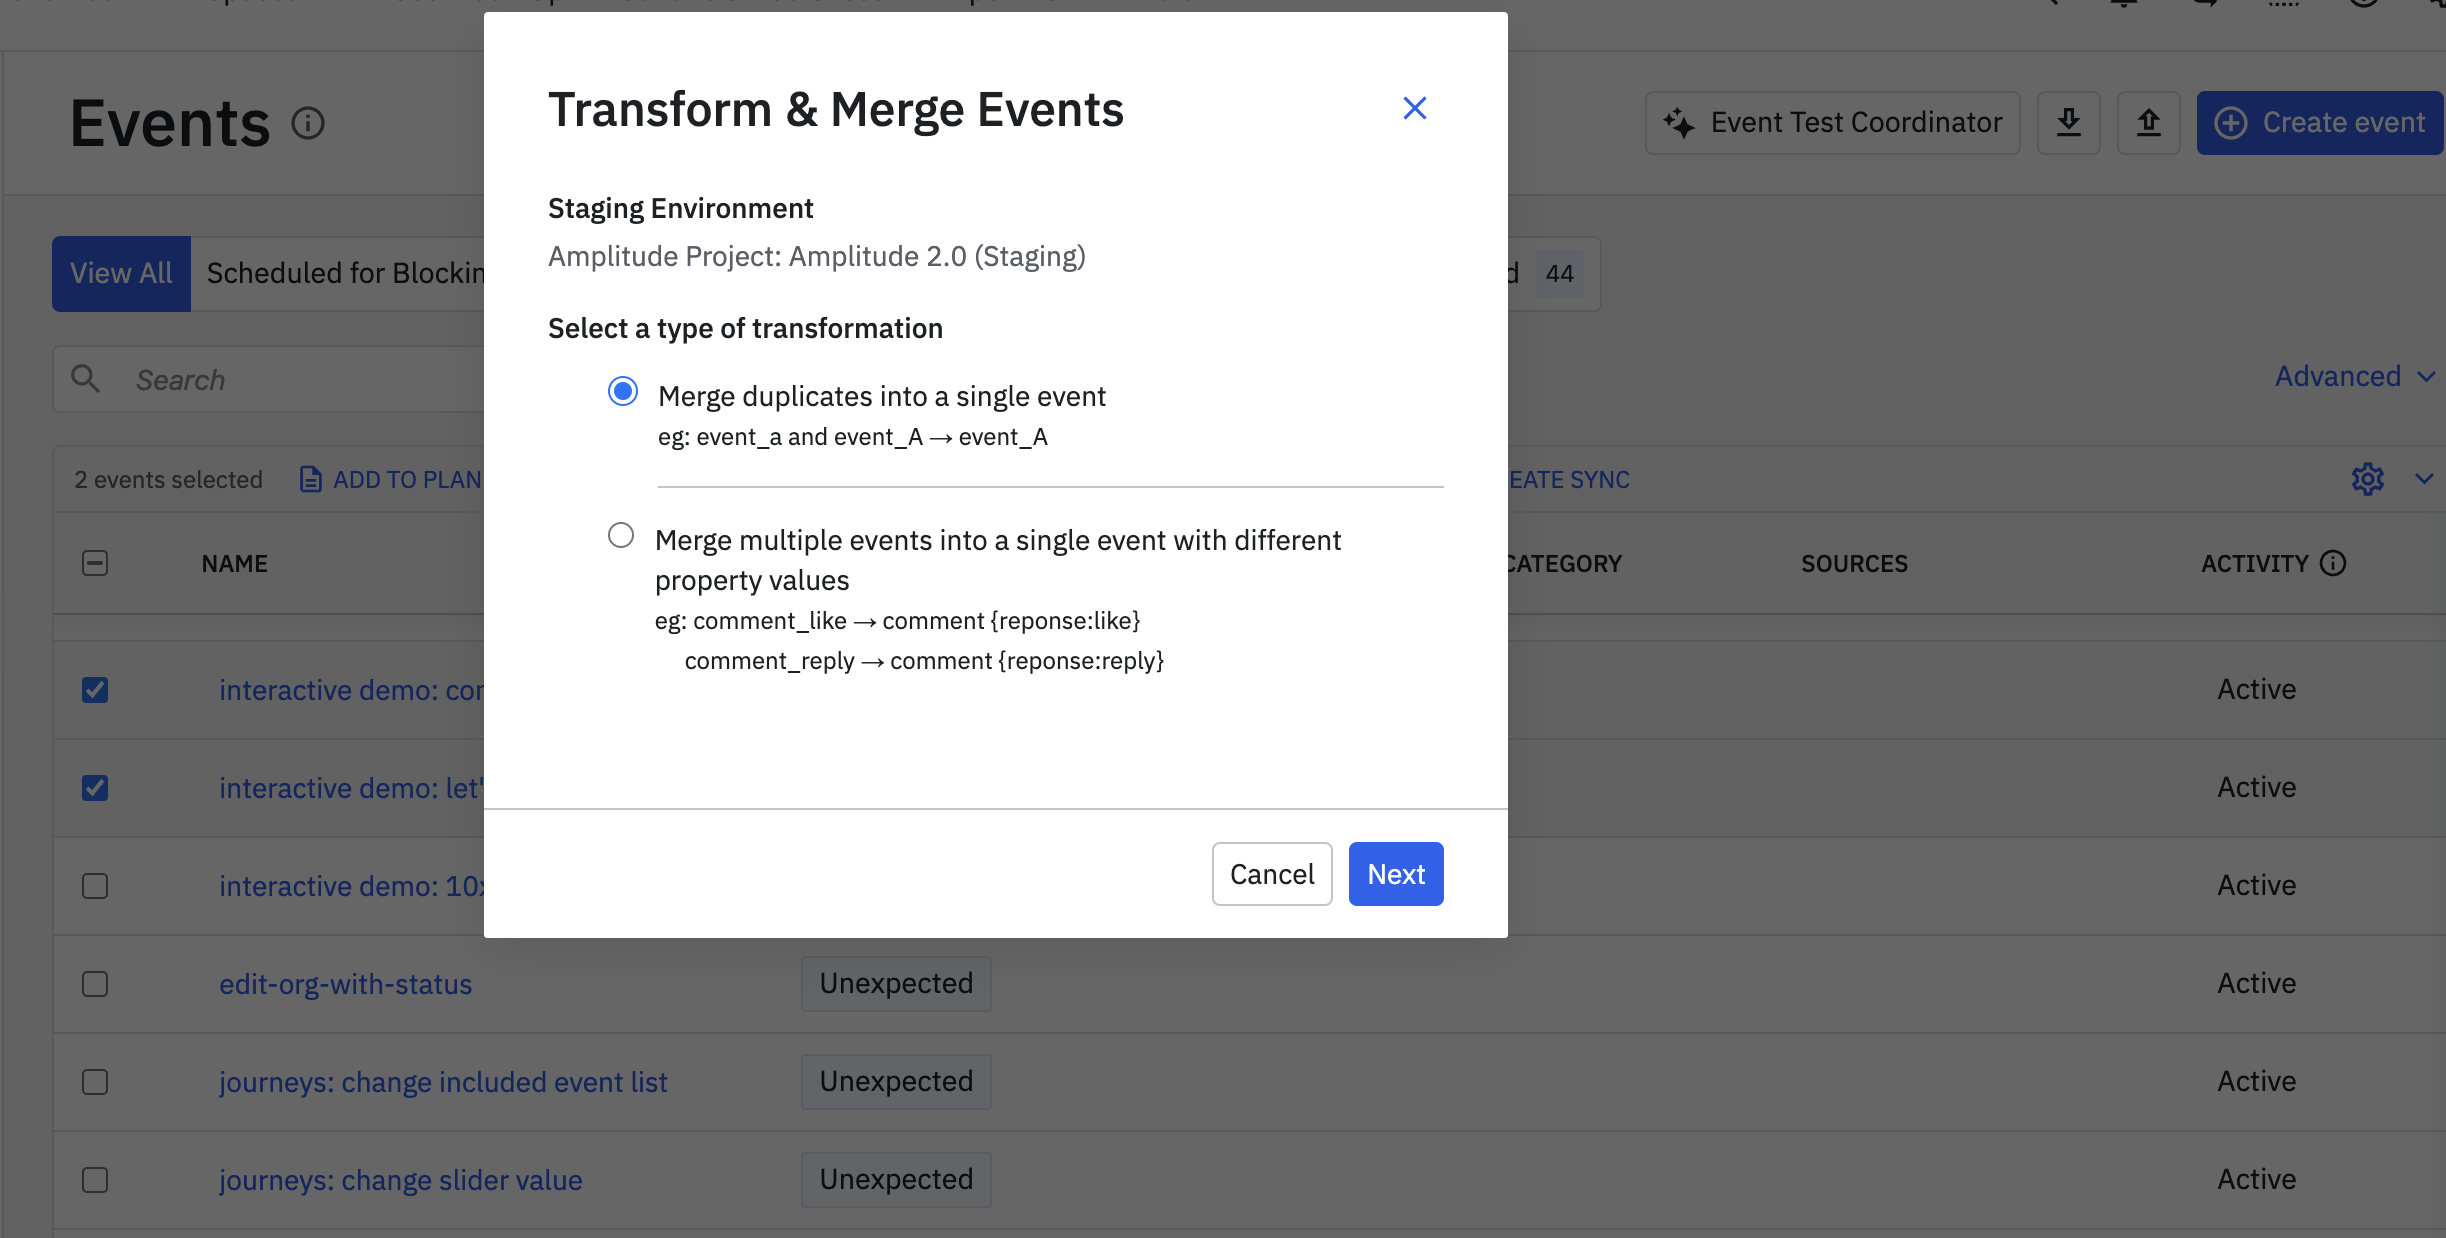This screenshot has height=1238, width=2446.
Task: Click the download icon button
Action: (x=2068, y=123)
